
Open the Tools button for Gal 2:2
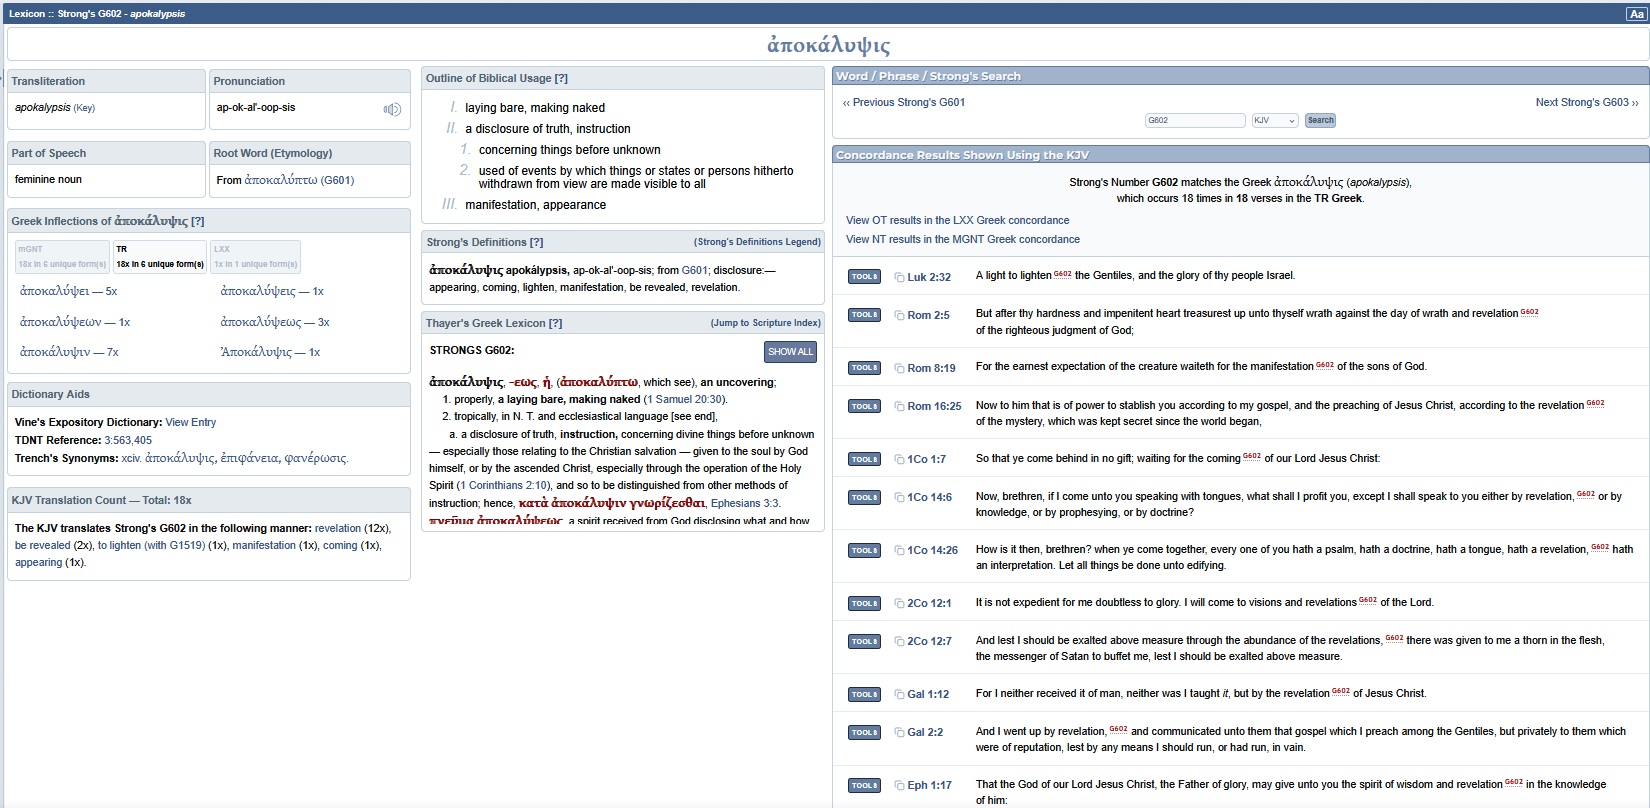pyautogui.click(x=864, y=732)
